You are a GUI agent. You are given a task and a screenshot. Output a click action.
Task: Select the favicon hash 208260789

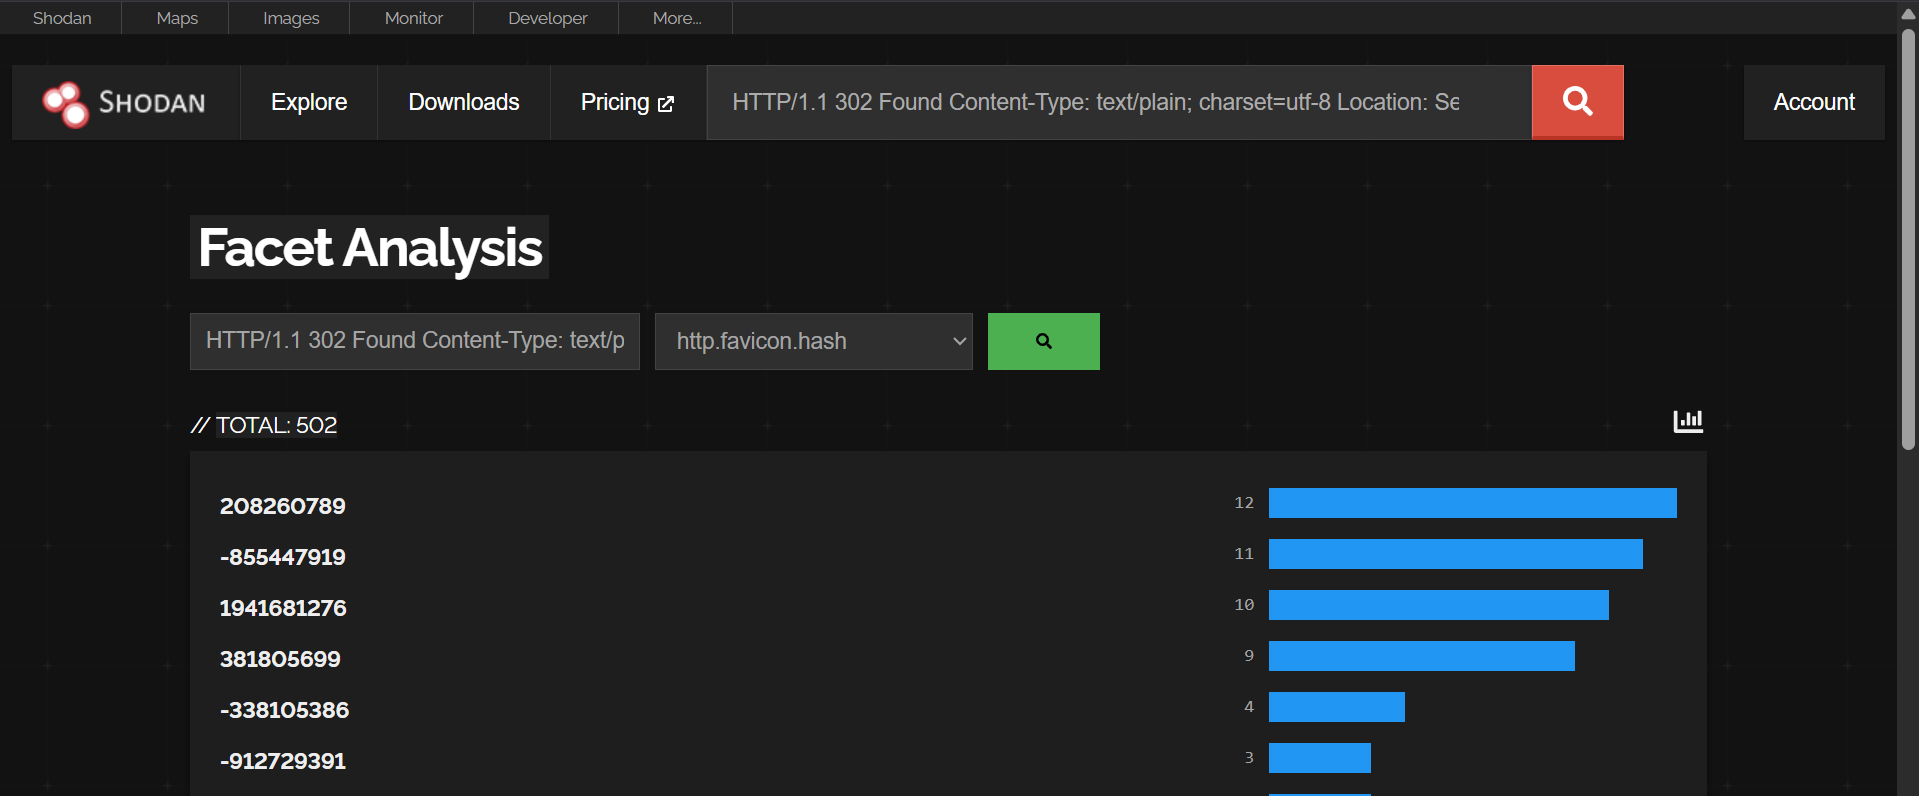point(283,506)
